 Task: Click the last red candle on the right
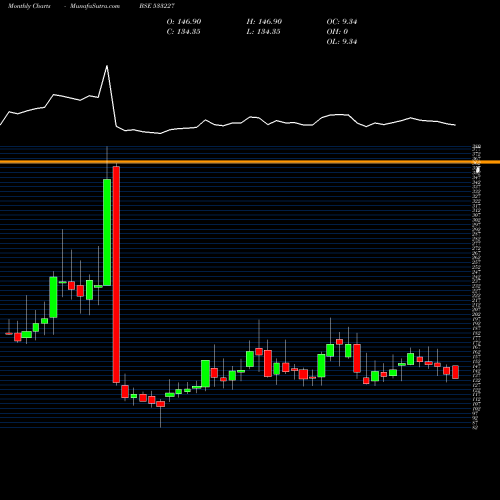coord(455,372)
